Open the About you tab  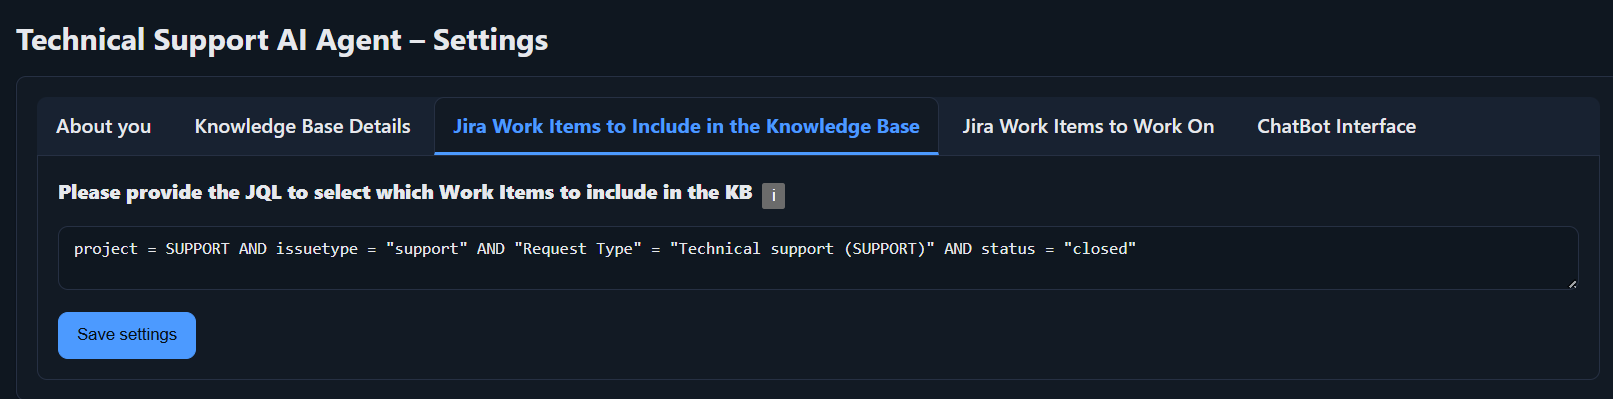(104, 127)
